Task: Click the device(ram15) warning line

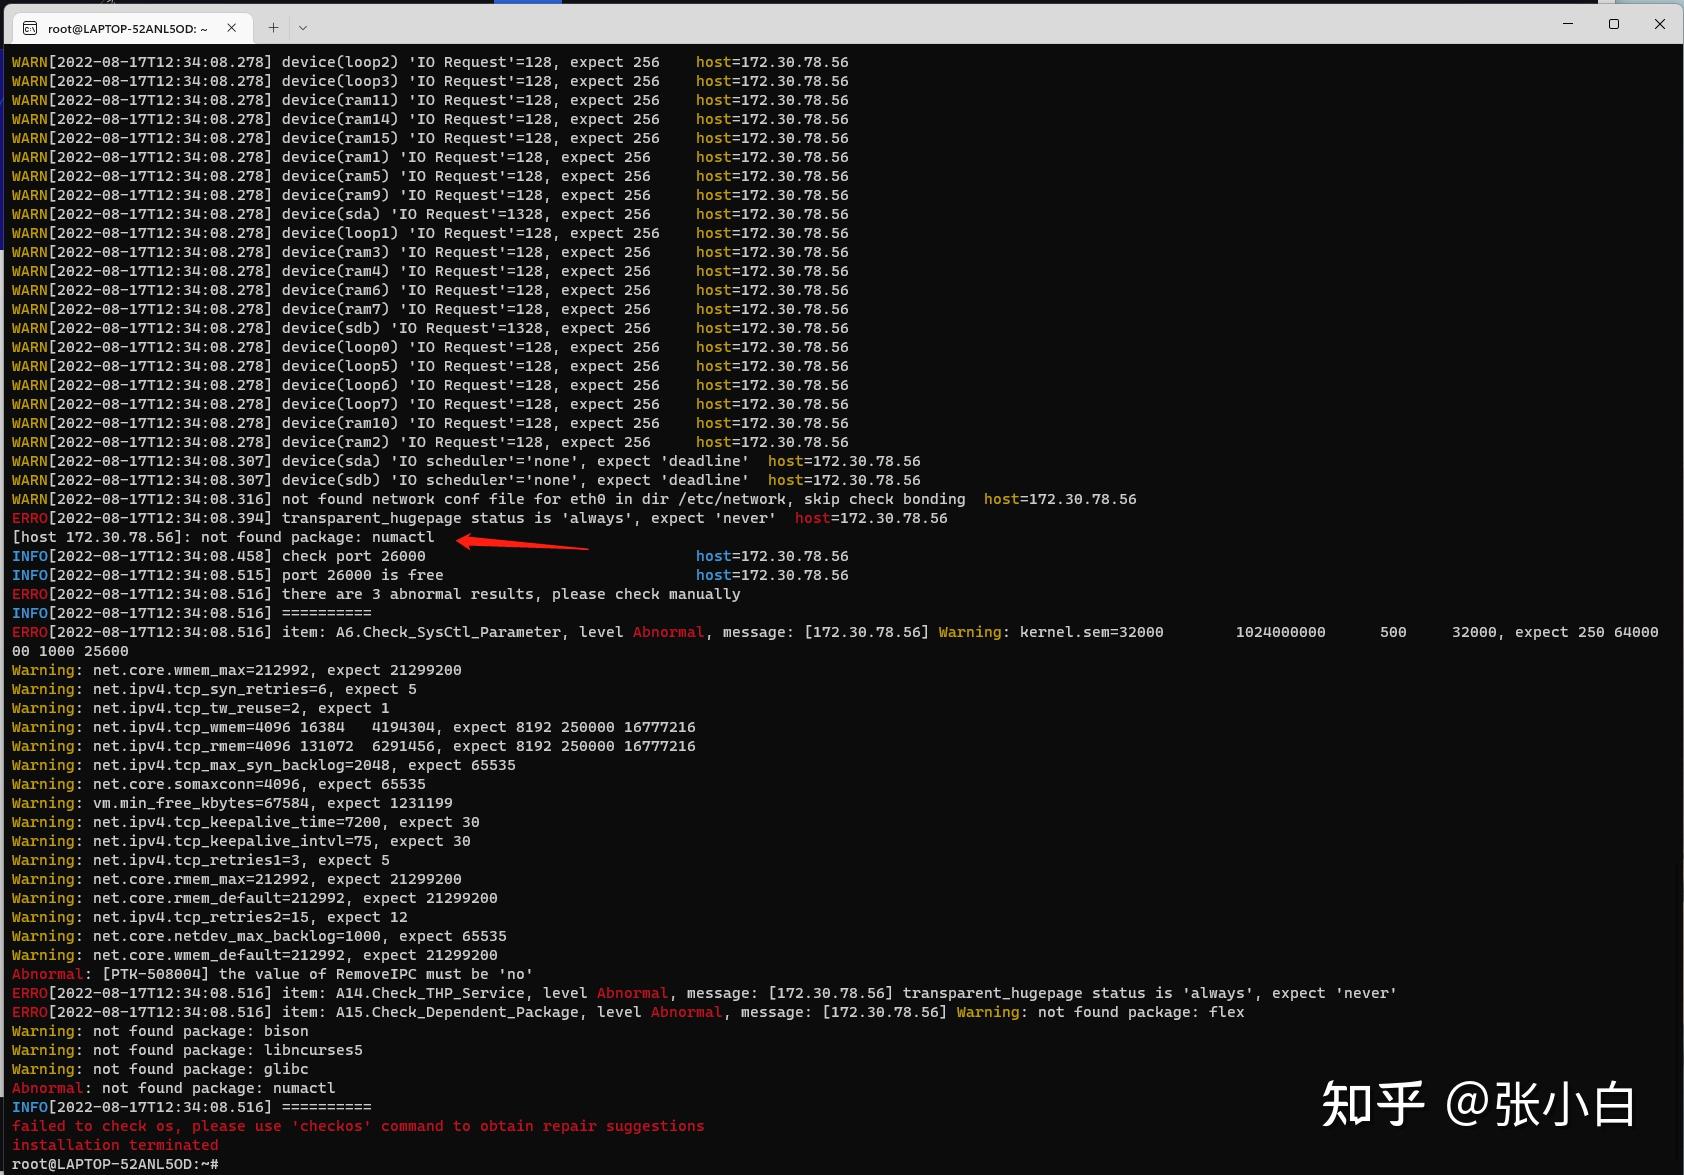Action: tap(430, 138)
